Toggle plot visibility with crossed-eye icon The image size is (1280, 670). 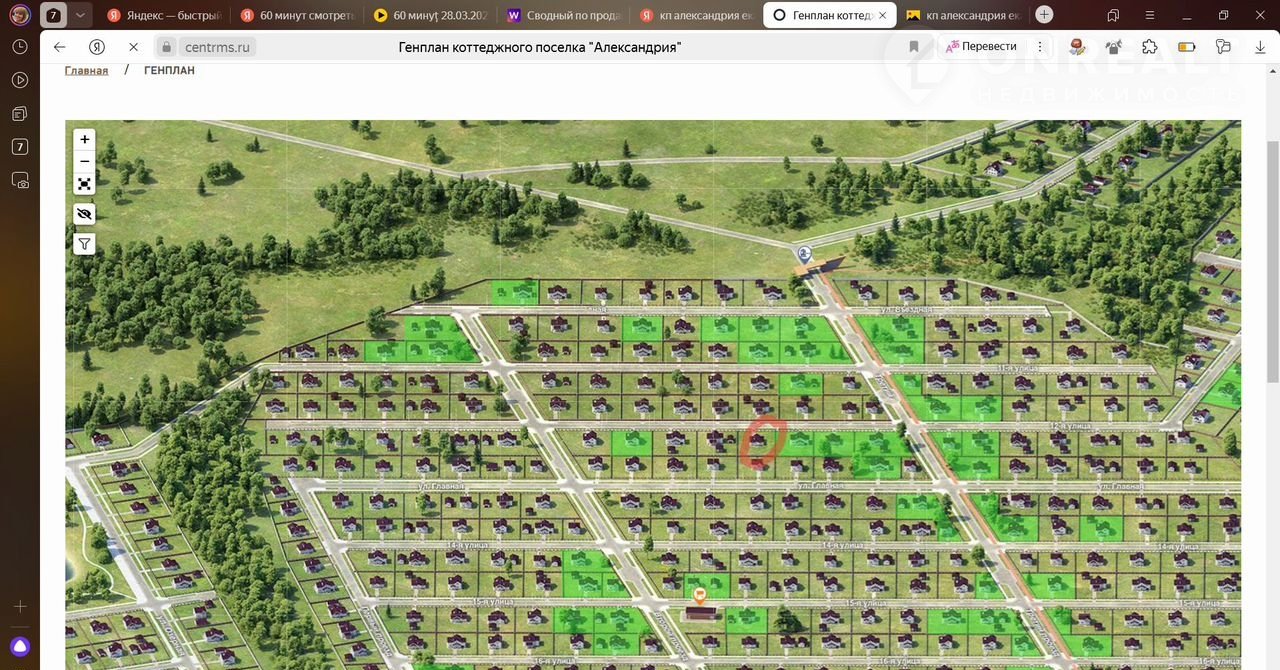pos(85,214)
